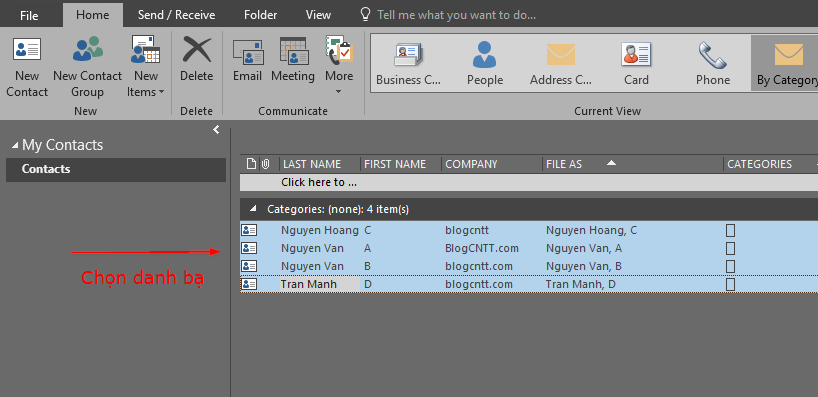Click the contact icon for Nguyen Hoang C
The image size is (818, 397).
point(249,230)
